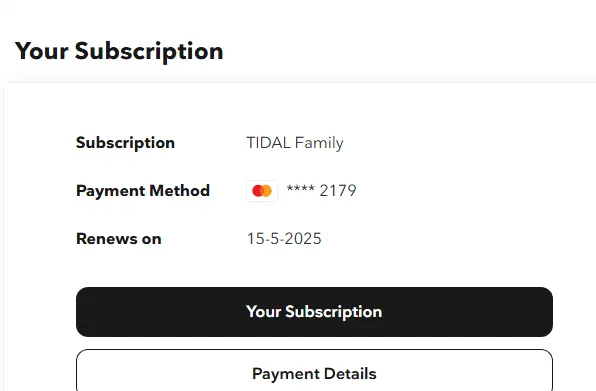
Task: Click the Your Subscription page heading
Action: pyautogui.click(x=119, y=51)
